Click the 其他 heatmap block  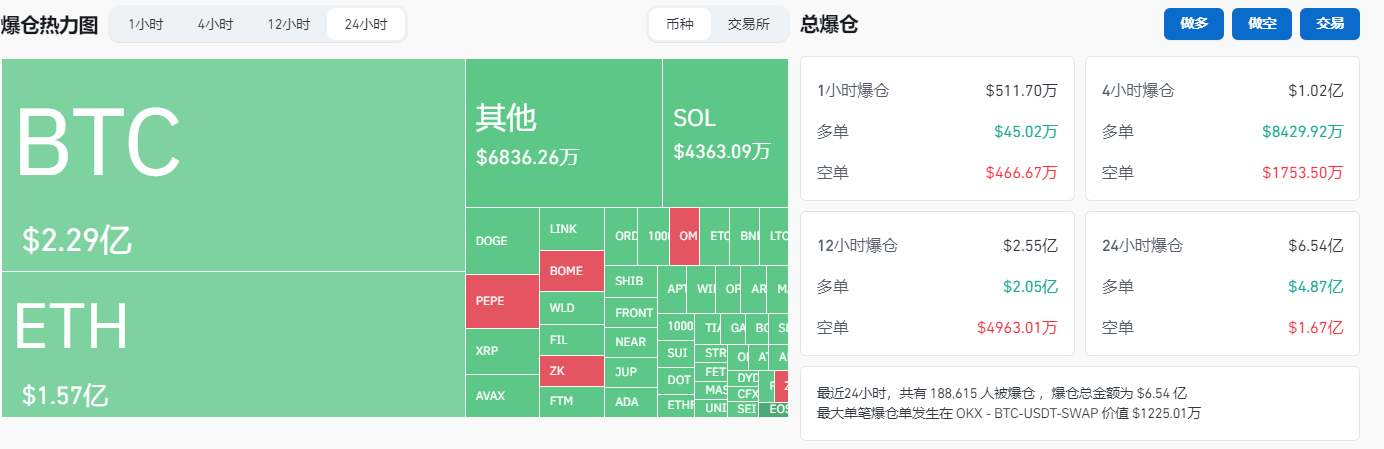click(564, 132)
